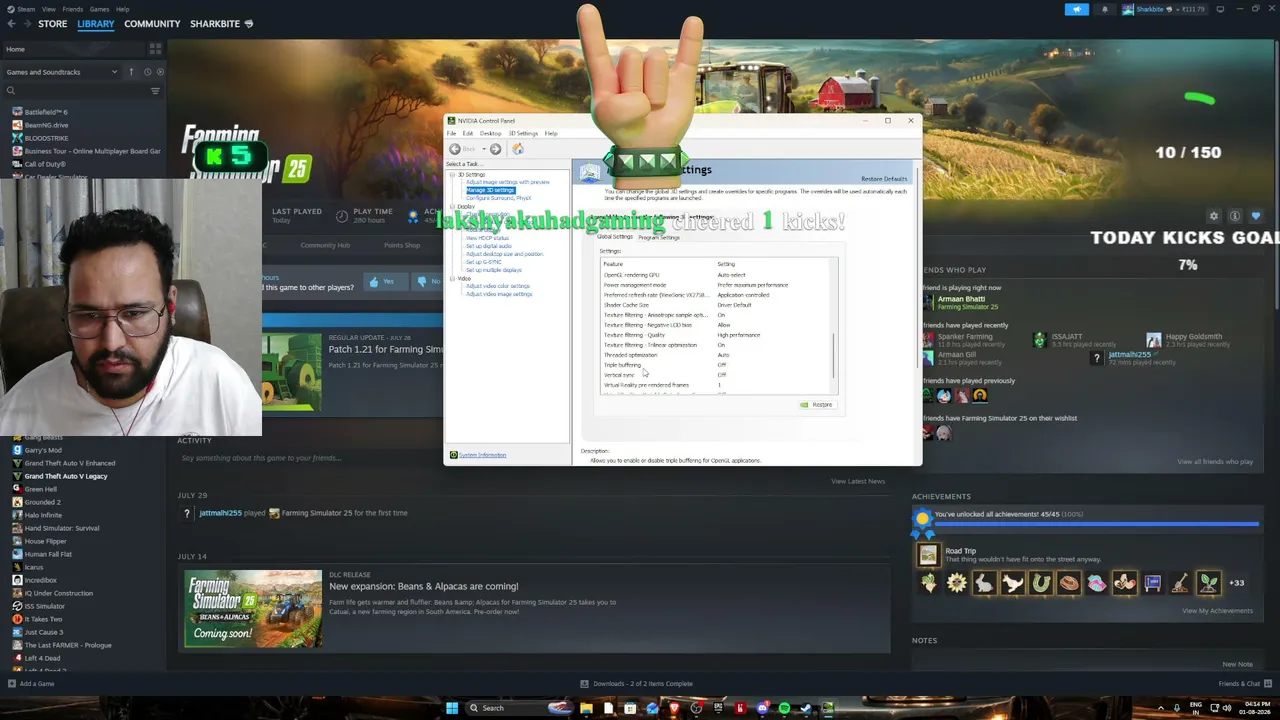Recommend the game with Yes button
1280x720 pixels.
[381, 282]
